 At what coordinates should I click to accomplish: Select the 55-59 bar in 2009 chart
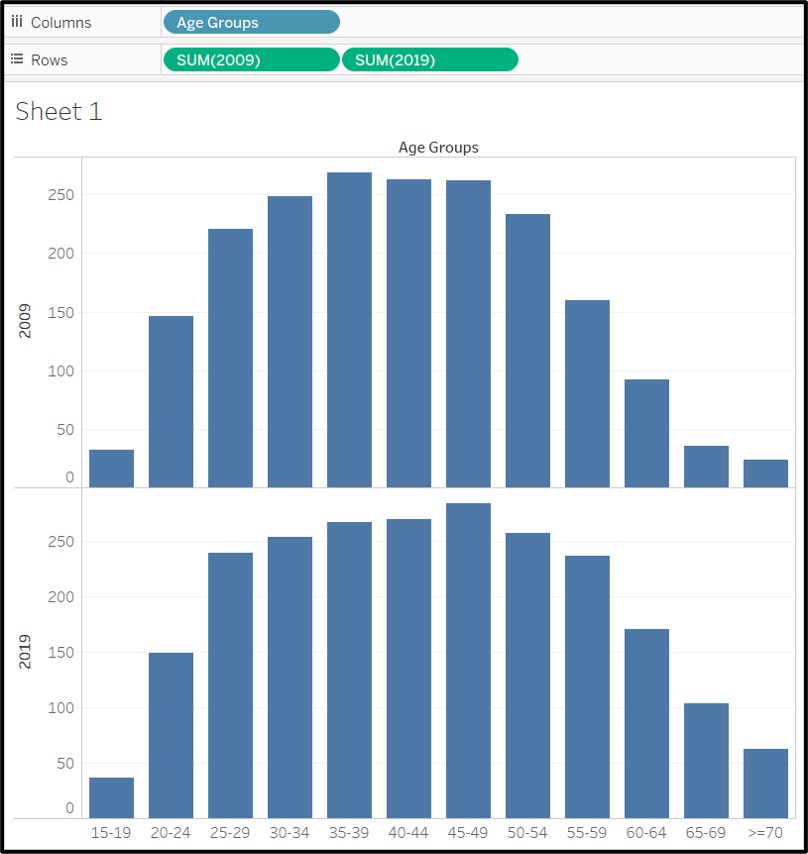(587, 393)
